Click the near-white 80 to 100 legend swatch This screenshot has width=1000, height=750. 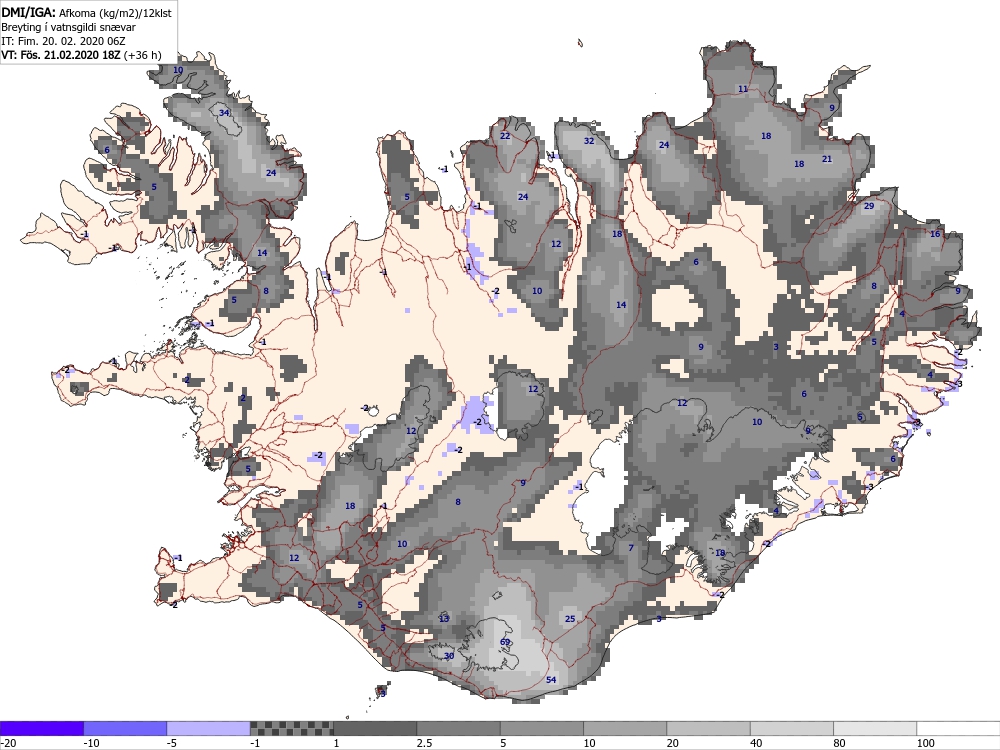click(x=875, y=728)
